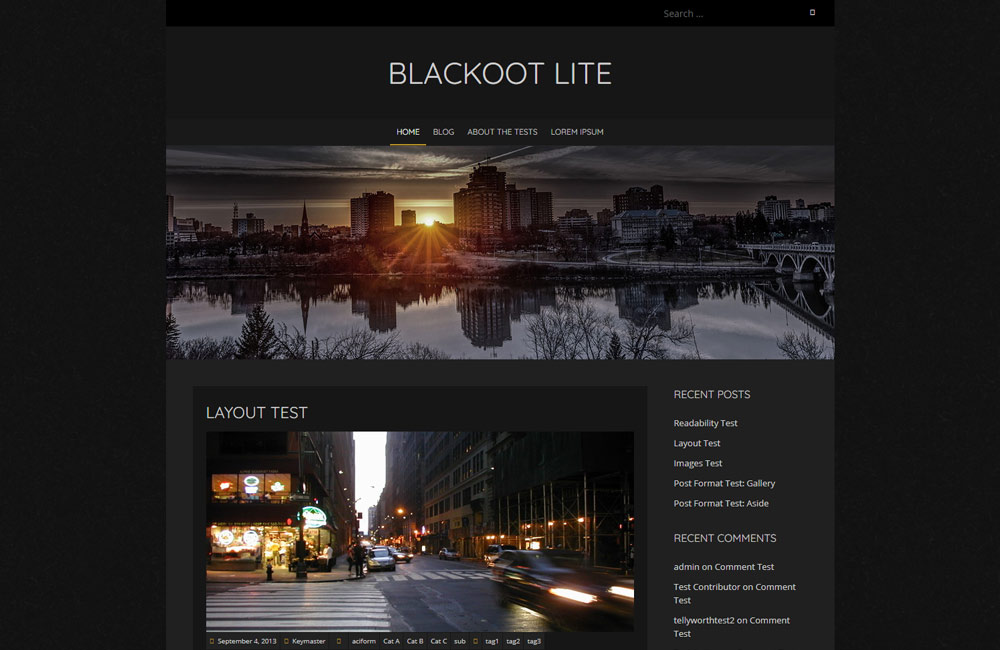Select the Lorem Ipsum menu item

[577, 132]
